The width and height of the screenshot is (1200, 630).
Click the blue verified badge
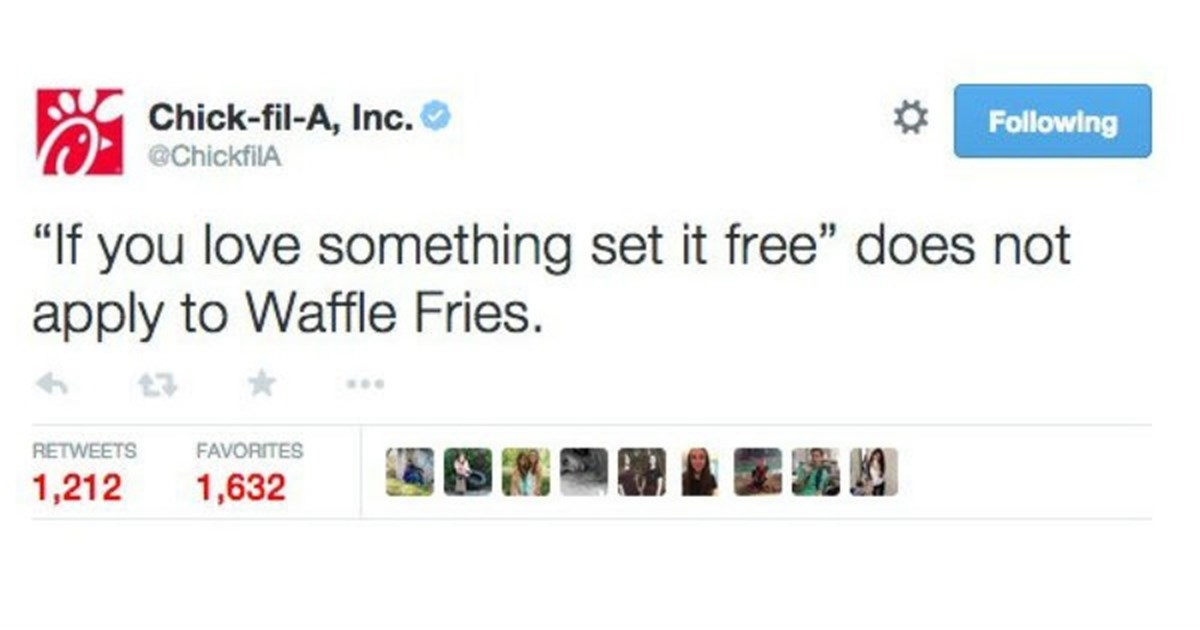(x=437, y=117)
